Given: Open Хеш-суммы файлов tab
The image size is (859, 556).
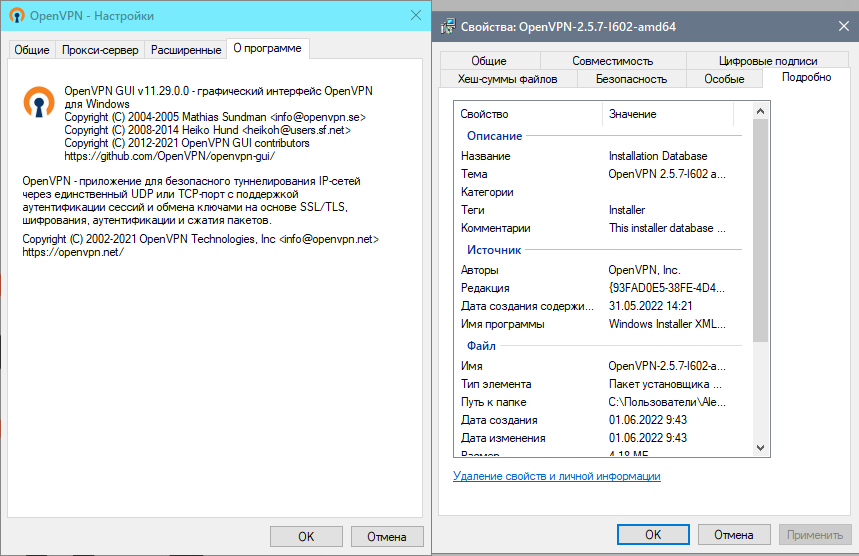Looking at the screenshot, I should pos(508,79).
